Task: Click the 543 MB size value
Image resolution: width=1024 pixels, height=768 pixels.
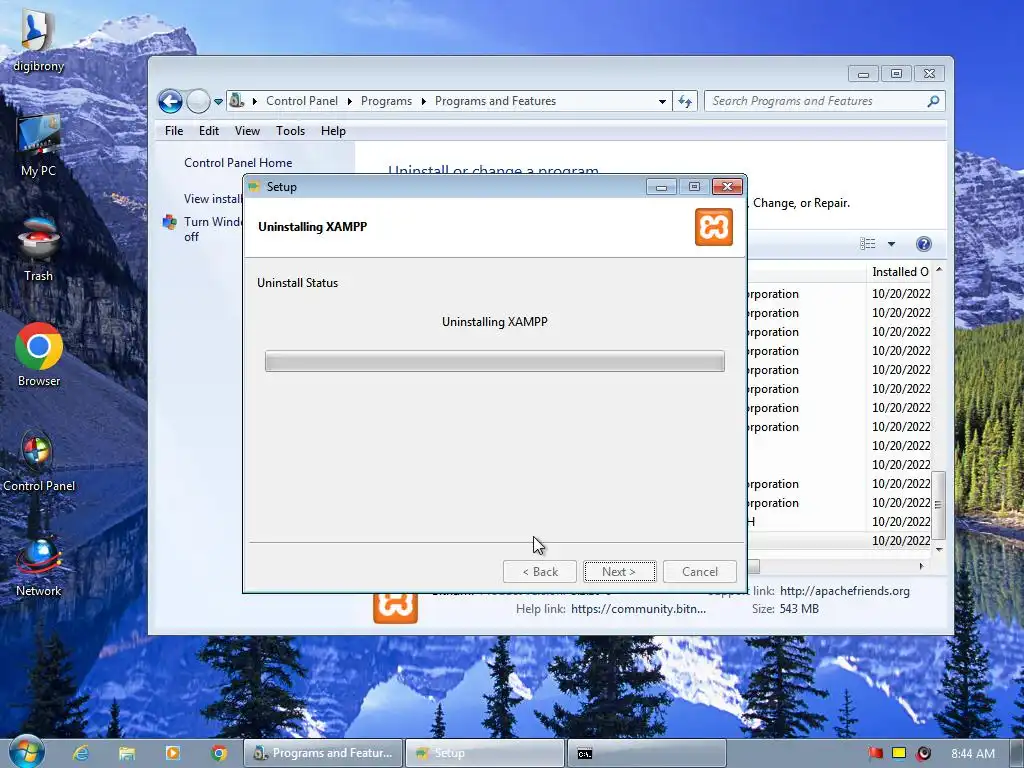Action: (x=799, y=609)
